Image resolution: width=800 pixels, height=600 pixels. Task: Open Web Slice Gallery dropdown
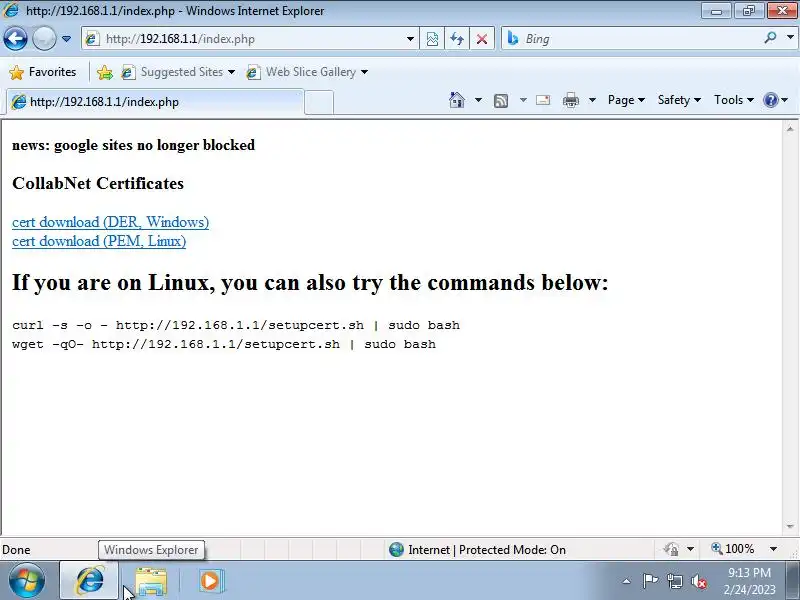point(307,72)
